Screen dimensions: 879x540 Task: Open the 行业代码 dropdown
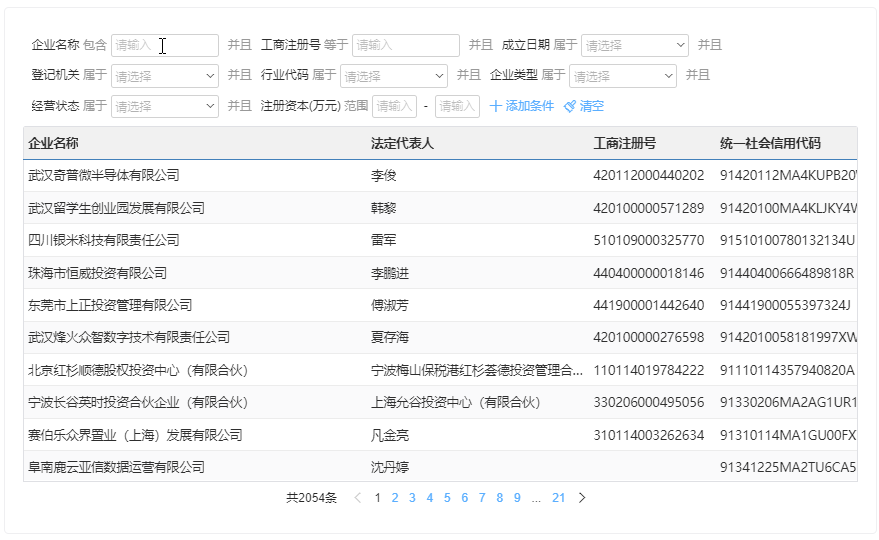click(394, 76)
